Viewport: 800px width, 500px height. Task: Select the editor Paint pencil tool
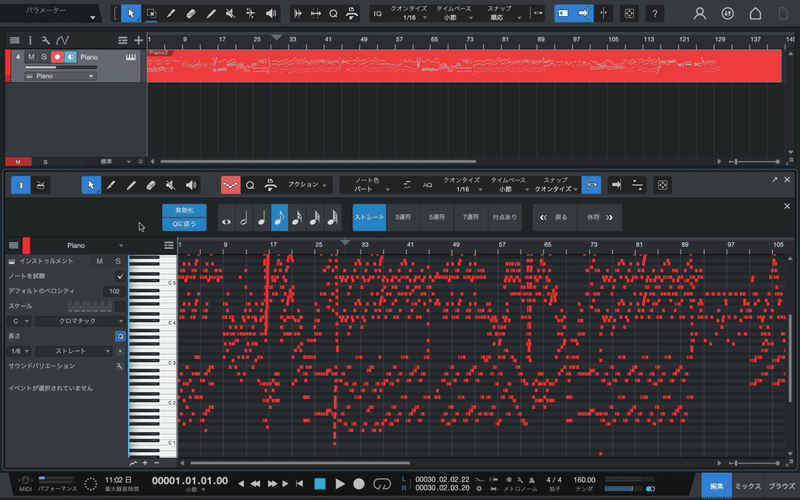pos(111,185)
